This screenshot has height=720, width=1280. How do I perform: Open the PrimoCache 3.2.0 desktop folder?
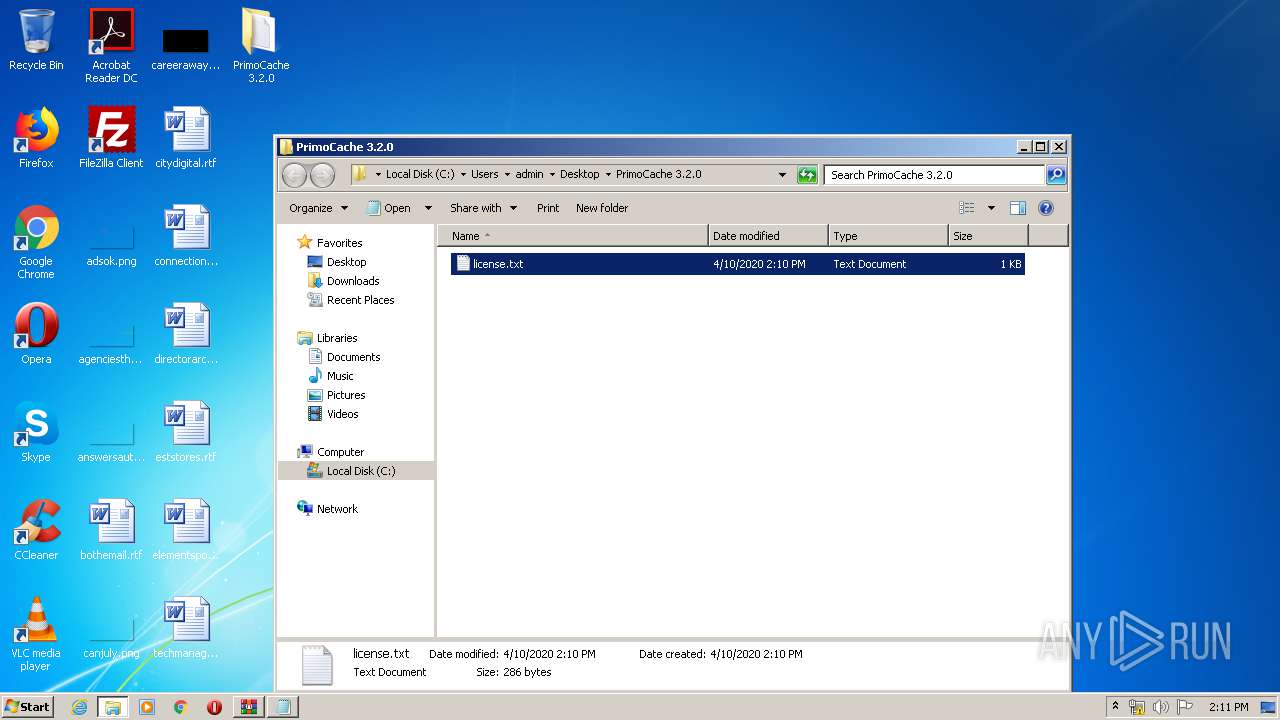coord(261,46)
